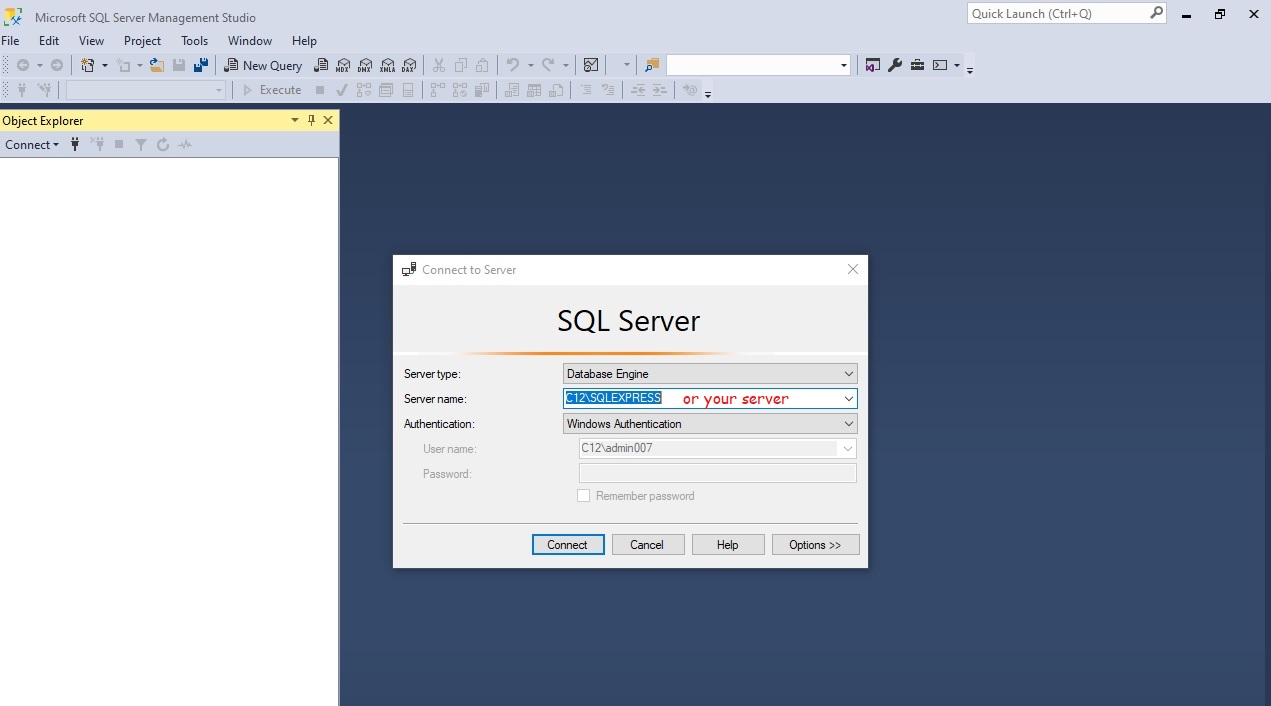Viewport: 1271px width, 706px height.
Task: Open the File menu
Action: click(11, 41)
